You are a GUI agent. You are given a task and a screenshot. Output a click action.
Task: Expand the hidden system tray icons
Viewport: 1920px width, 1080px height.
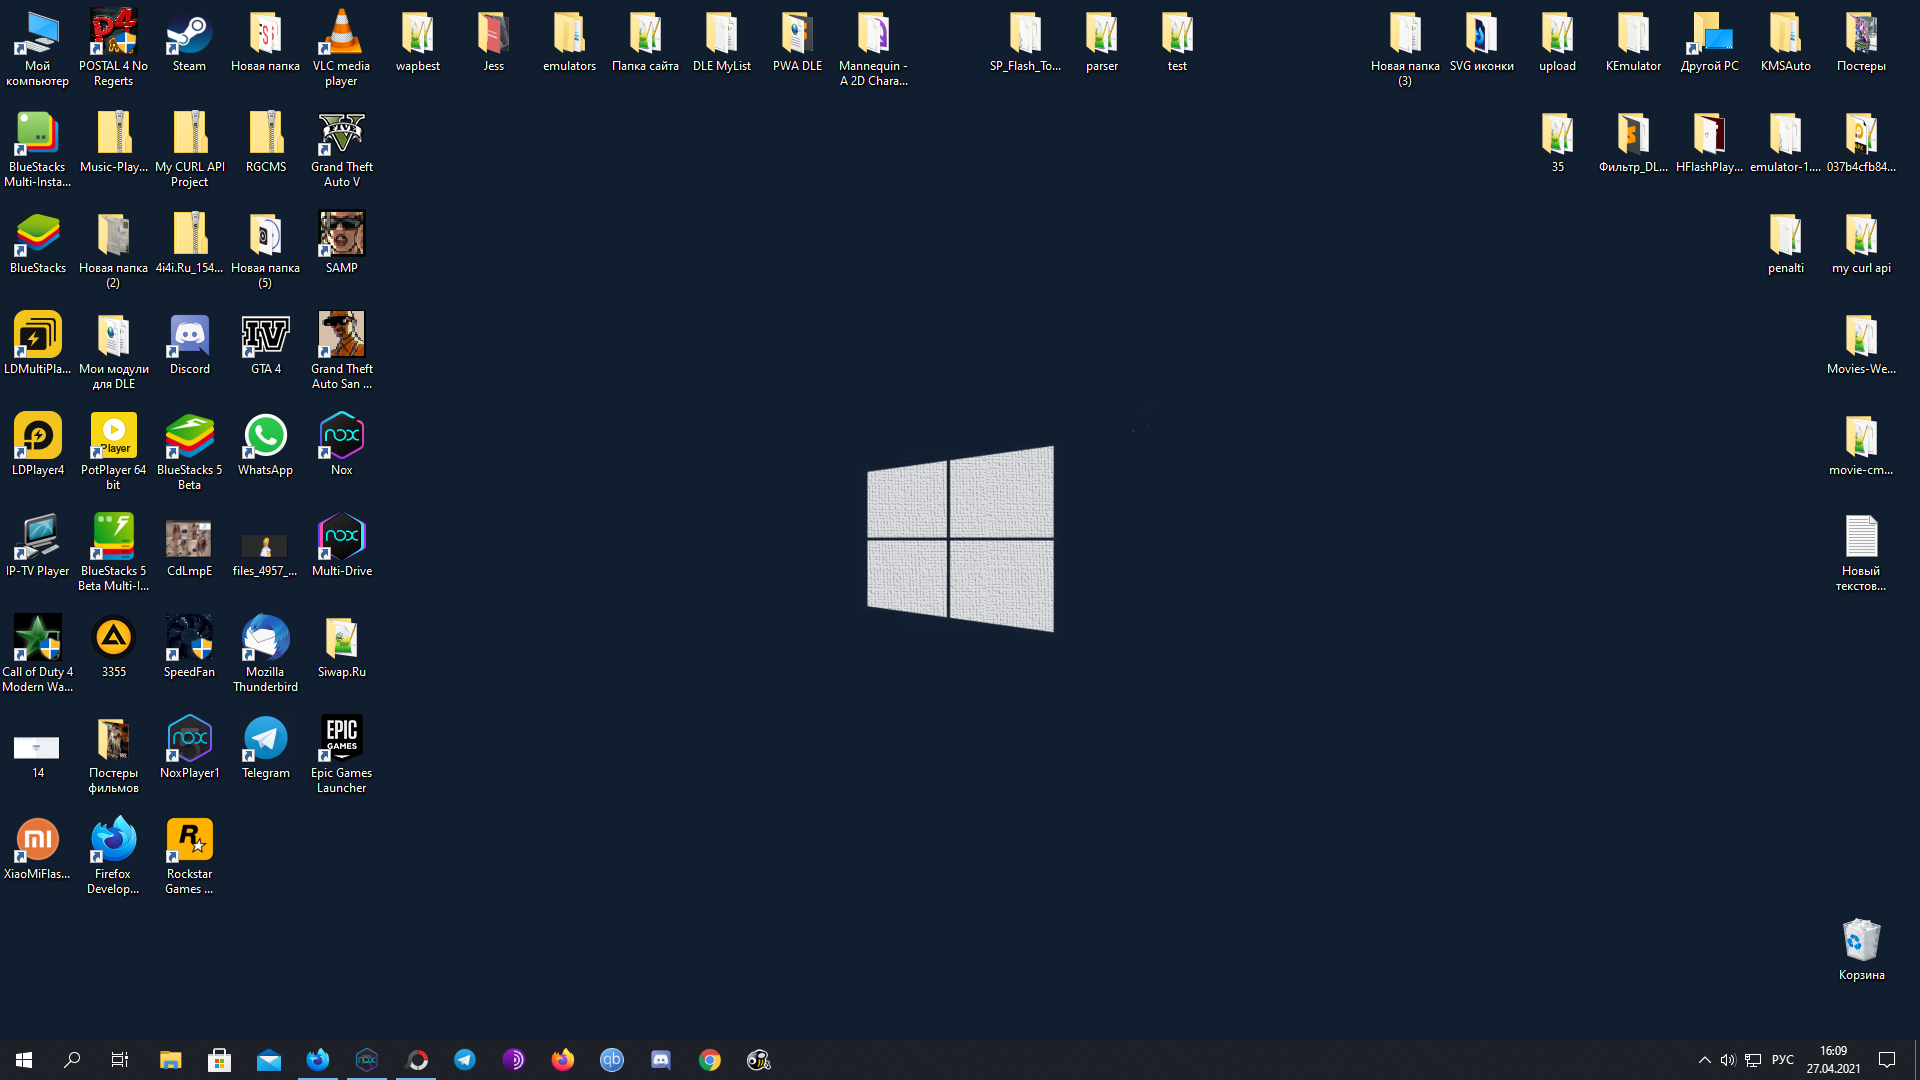(1704, 1060)
